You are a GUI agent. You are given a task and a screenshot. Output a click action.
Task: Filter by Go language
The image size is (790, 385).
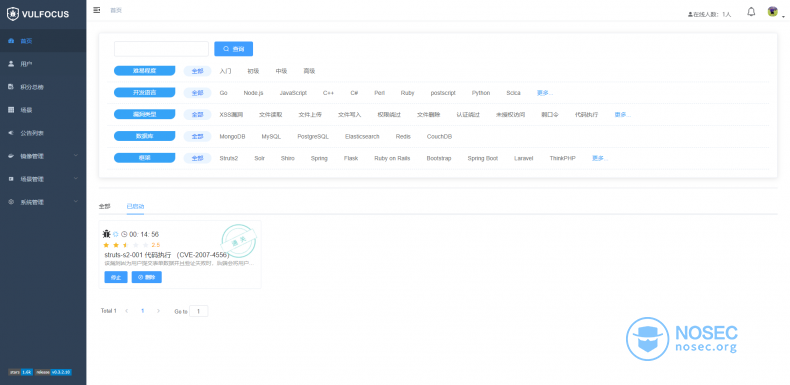224,93
